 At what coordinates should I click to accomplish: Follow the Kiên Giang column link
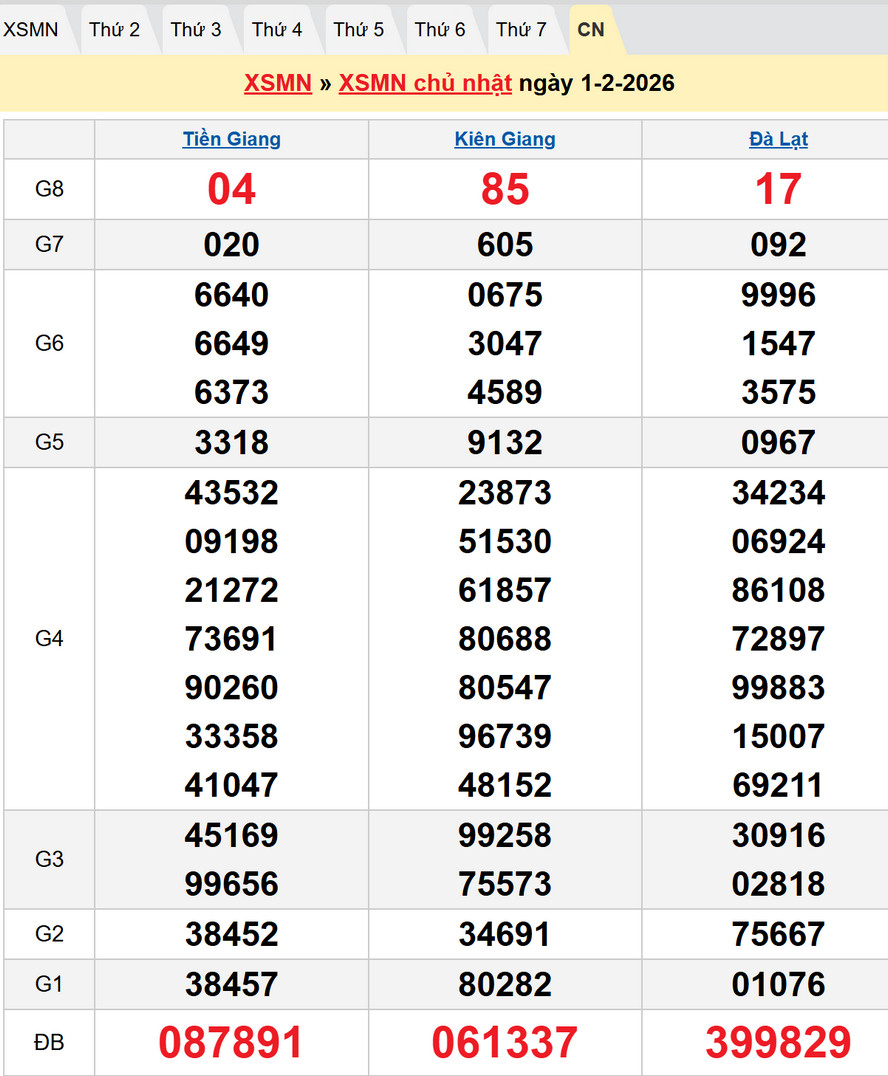[x=505, y=139]
